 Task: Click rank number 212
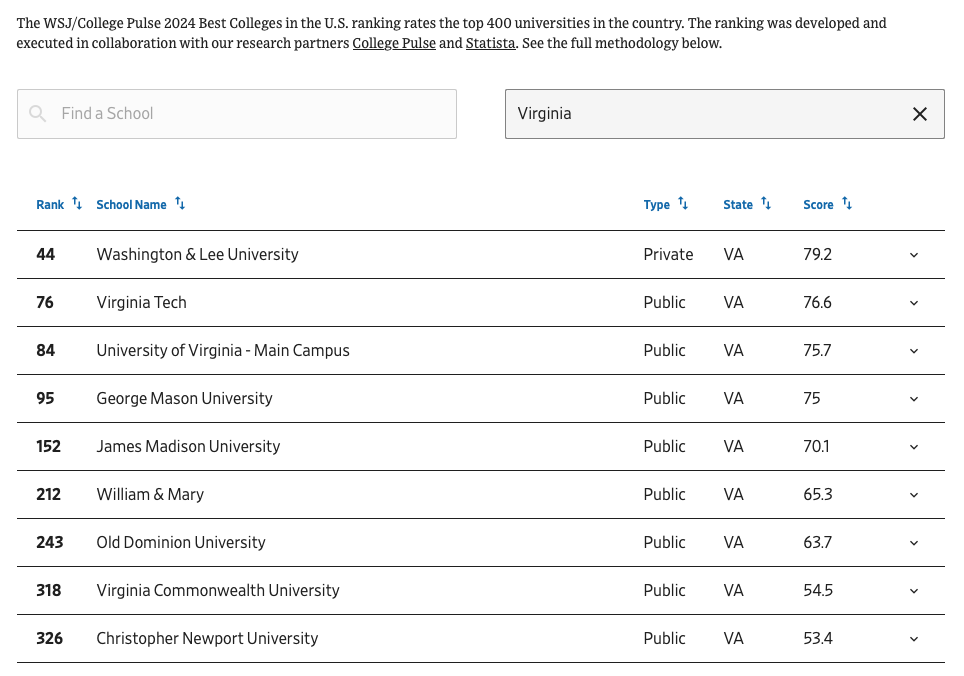click(48, 494)
